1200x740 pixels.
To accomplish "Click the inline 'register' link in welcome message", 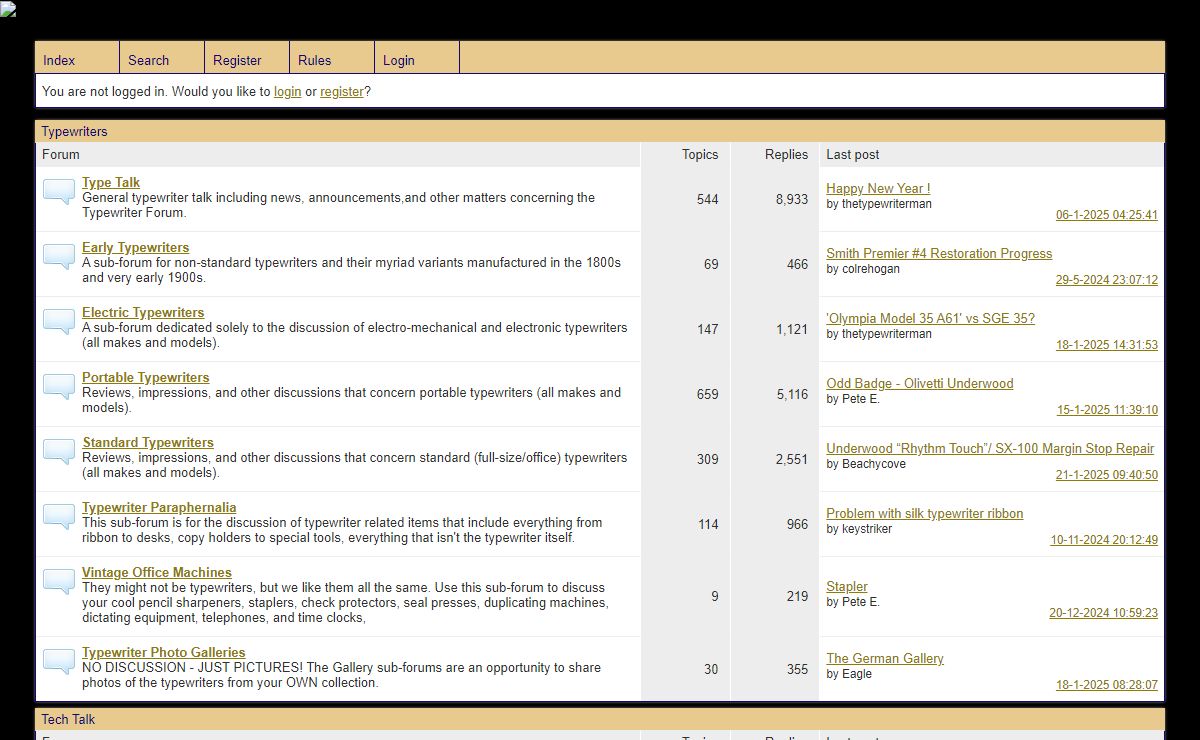I will click(342, 91).
